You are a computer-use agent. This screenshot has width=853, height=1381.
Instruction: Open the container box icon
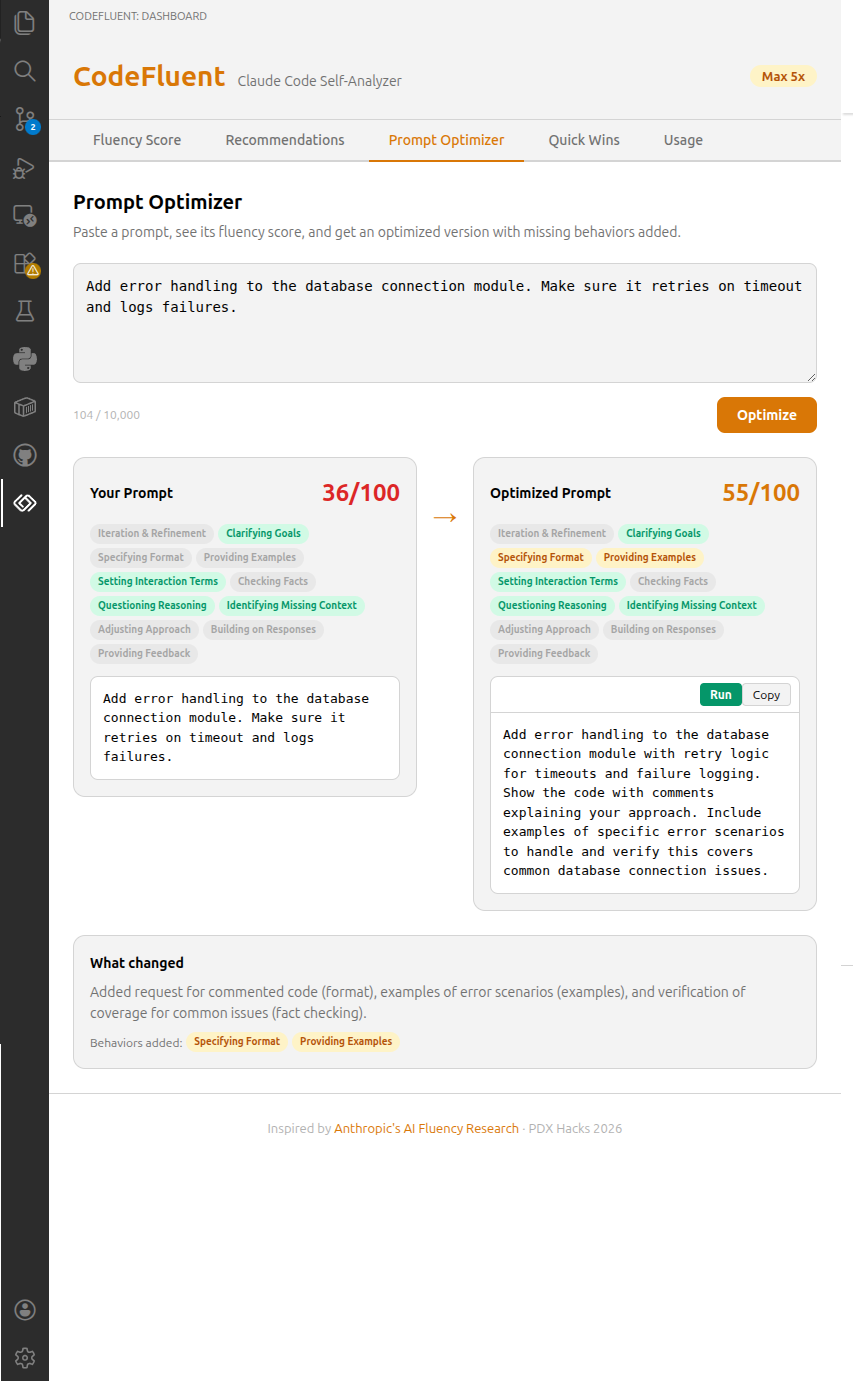click(x=24, y=407)
